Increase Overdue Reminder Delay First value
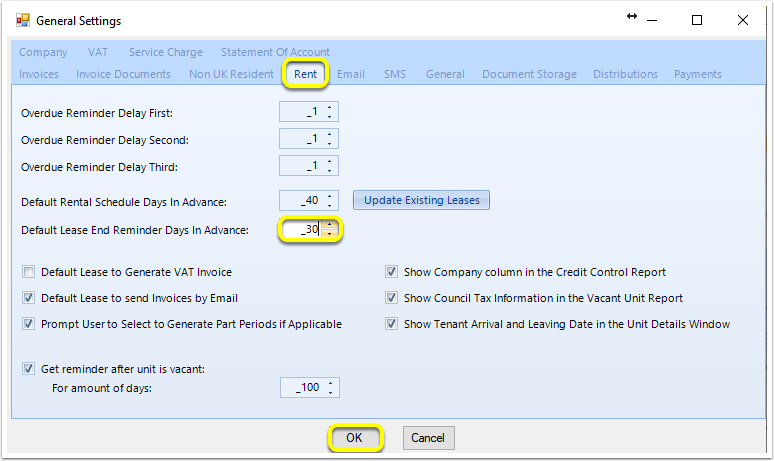Viewport: 774px width, 461px height. [330, 107]
